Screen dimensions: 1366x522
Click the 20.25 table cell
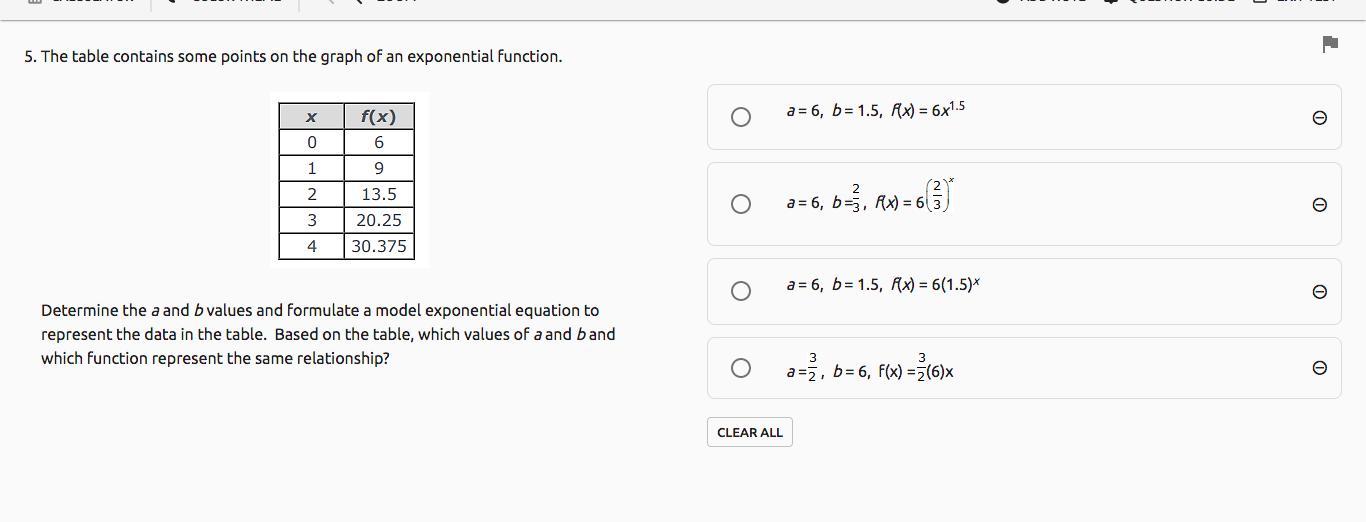pos(379,220)
